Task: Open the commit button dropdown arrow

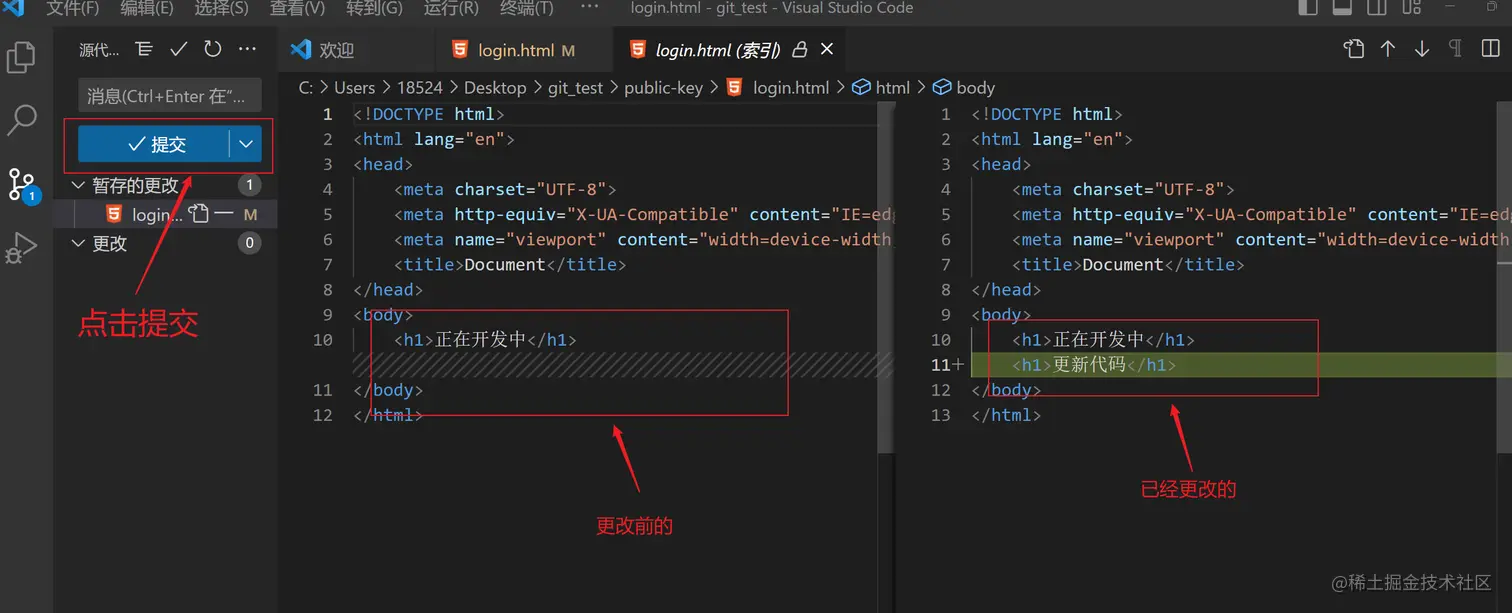Action: click(246, 144)
